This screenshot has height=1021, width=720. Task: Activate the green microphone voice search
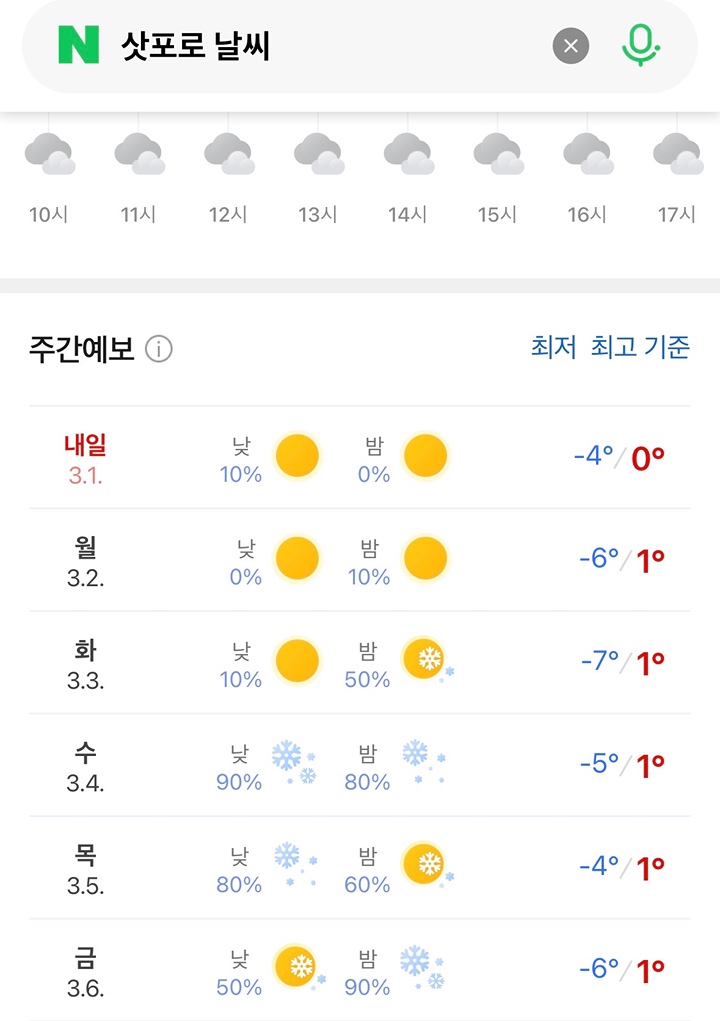[x=640, y=46]
